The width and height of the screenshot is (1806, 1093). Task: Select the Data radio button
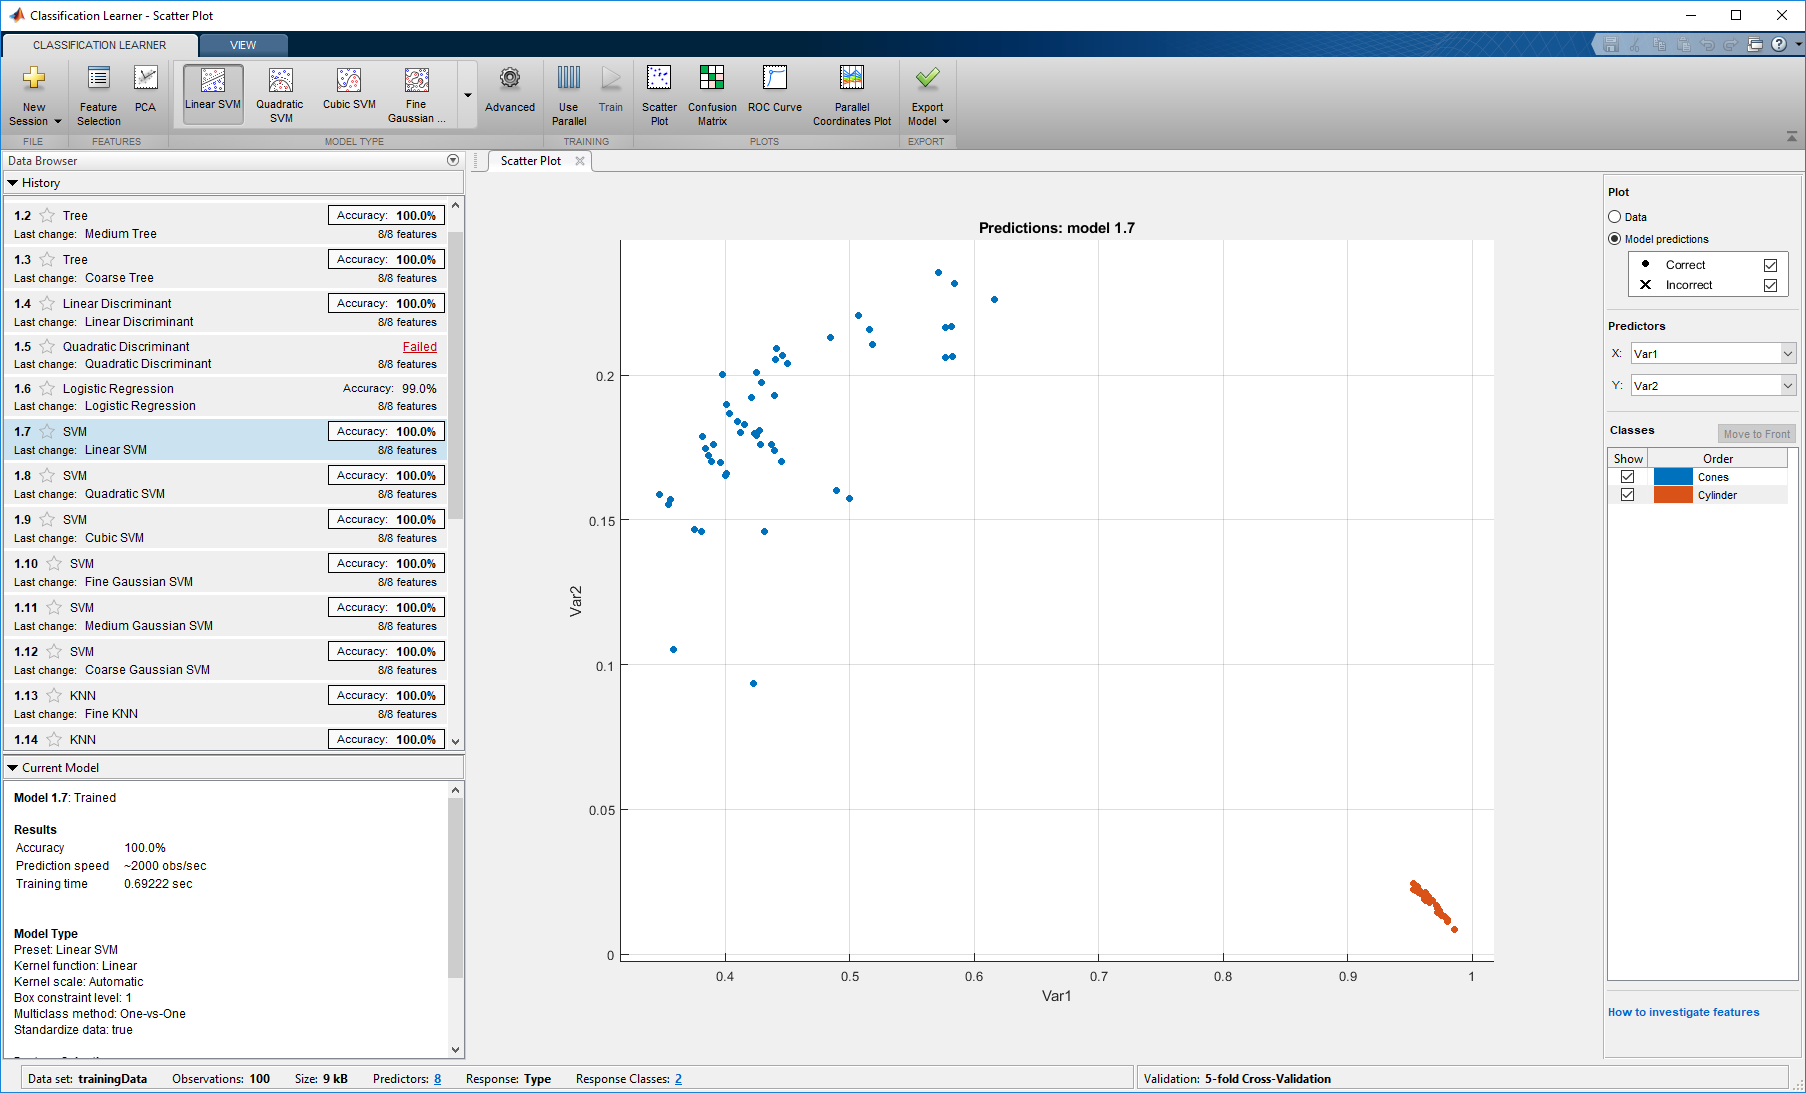click(1615, 217)
